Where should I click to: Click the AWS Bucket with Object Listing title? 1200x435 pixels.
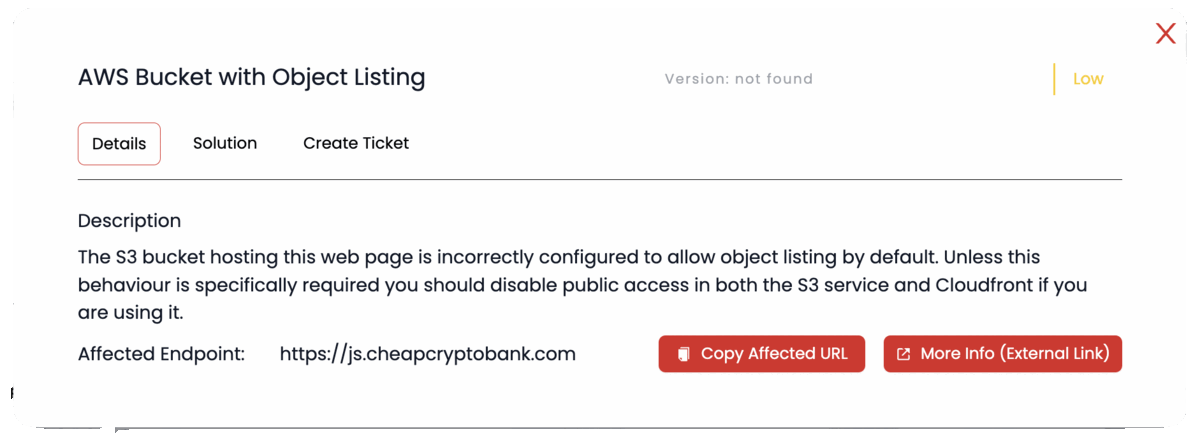(252, 78)
